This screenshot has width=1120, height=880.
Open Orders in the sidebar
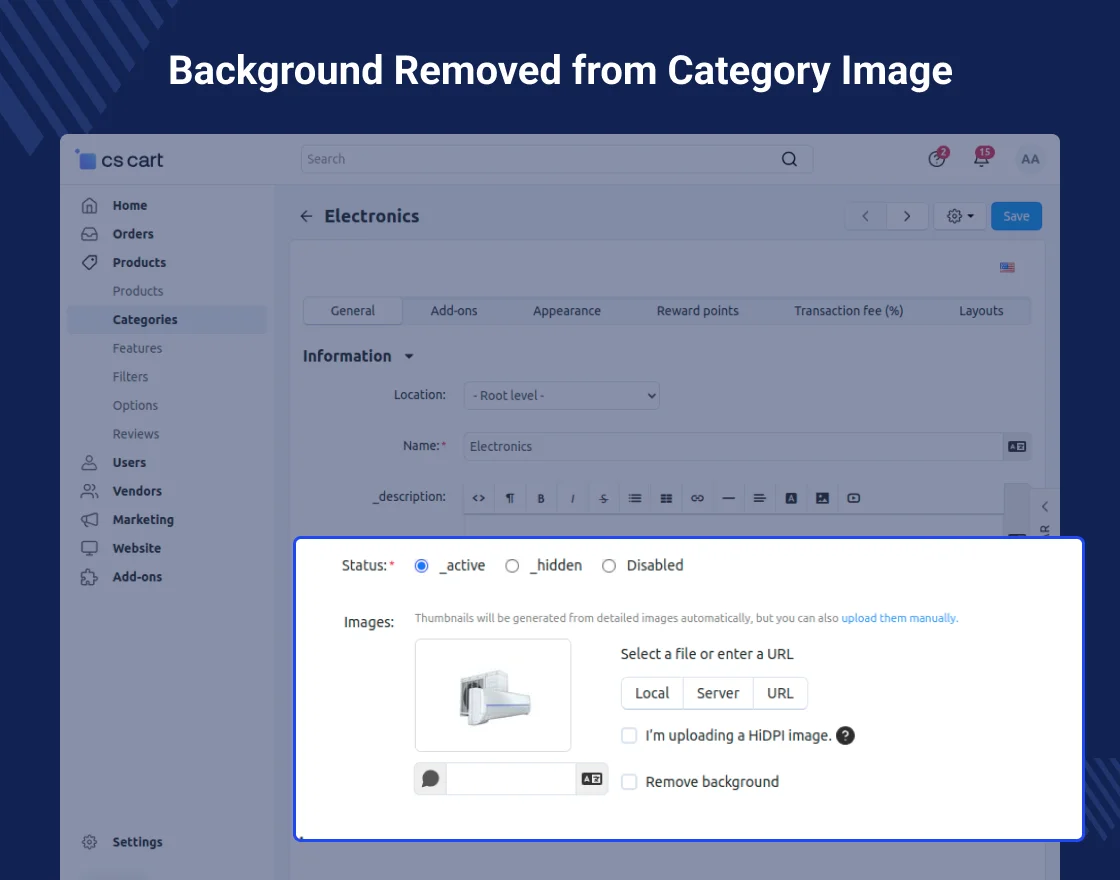(x=133, y=234)
